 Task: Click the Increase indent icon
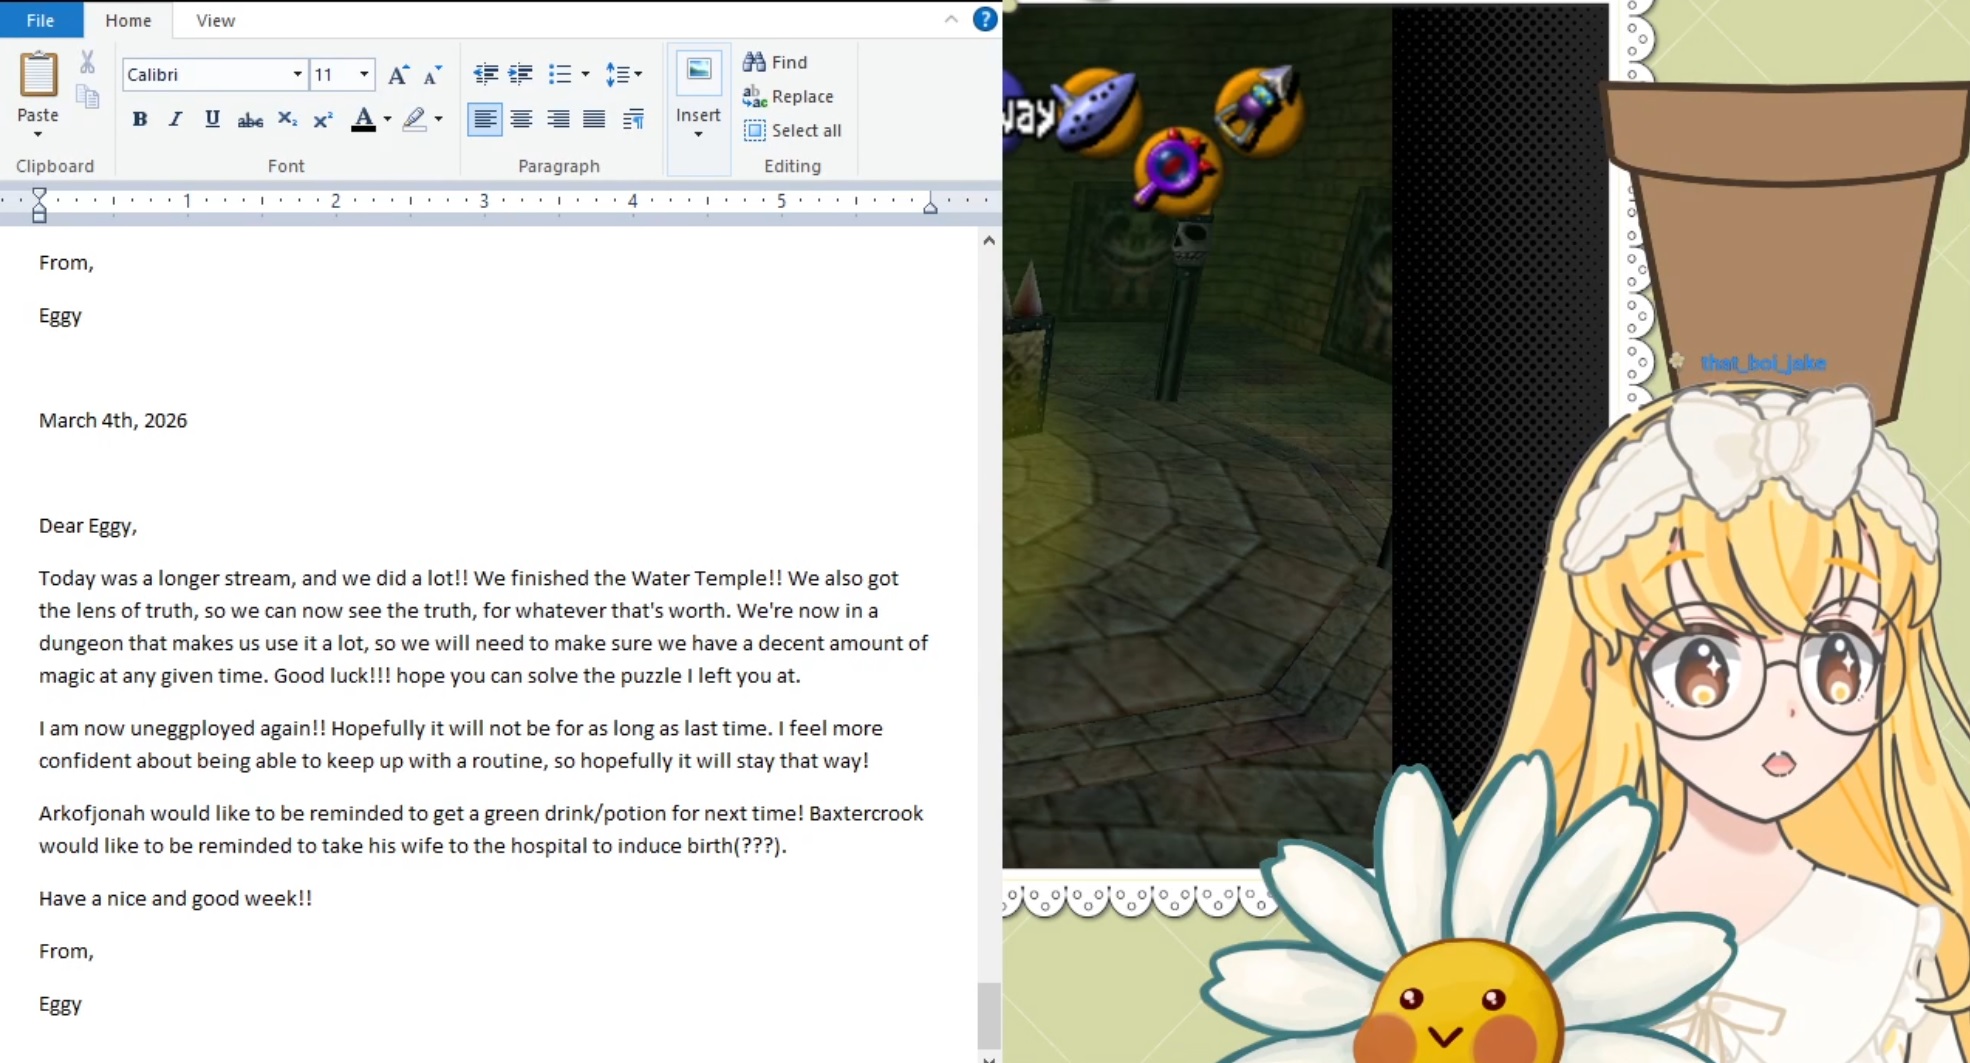tap(521, 73)
